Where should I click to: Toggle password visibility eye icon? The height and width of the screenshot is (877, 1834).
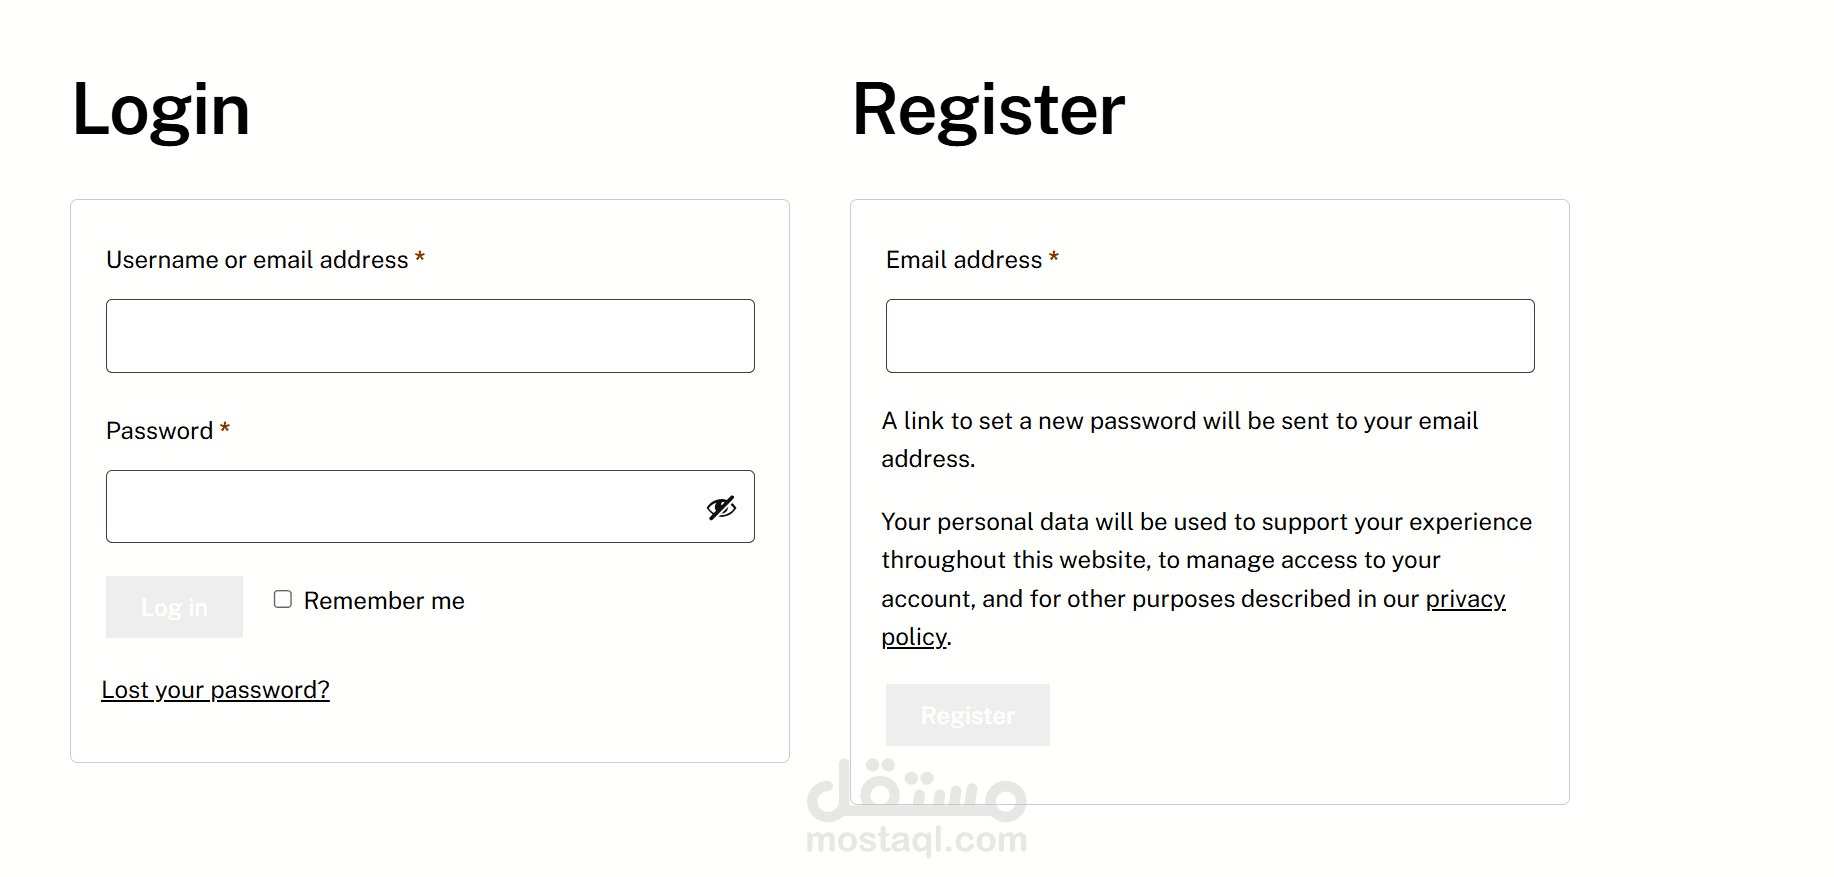[x=721, y=508]
